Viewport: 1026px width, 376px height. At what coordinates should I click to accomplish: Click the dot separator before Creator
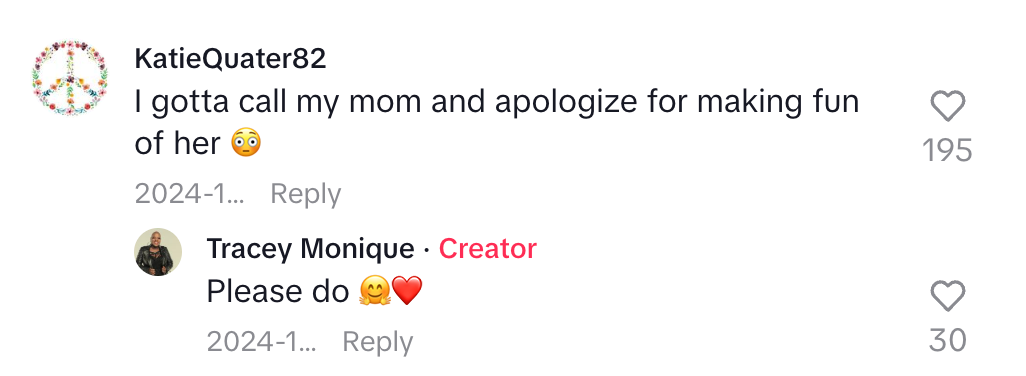click(x=427, y=249)
